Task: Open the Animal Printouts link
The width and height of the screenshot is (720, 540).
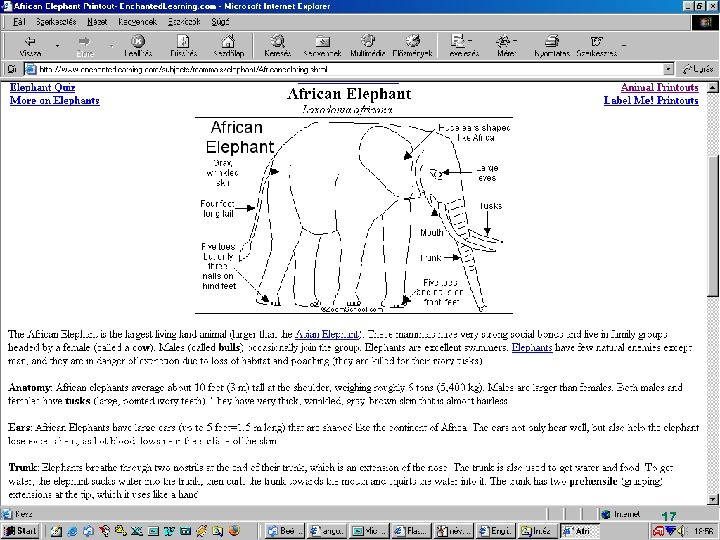Action: [x=659, y=87]
